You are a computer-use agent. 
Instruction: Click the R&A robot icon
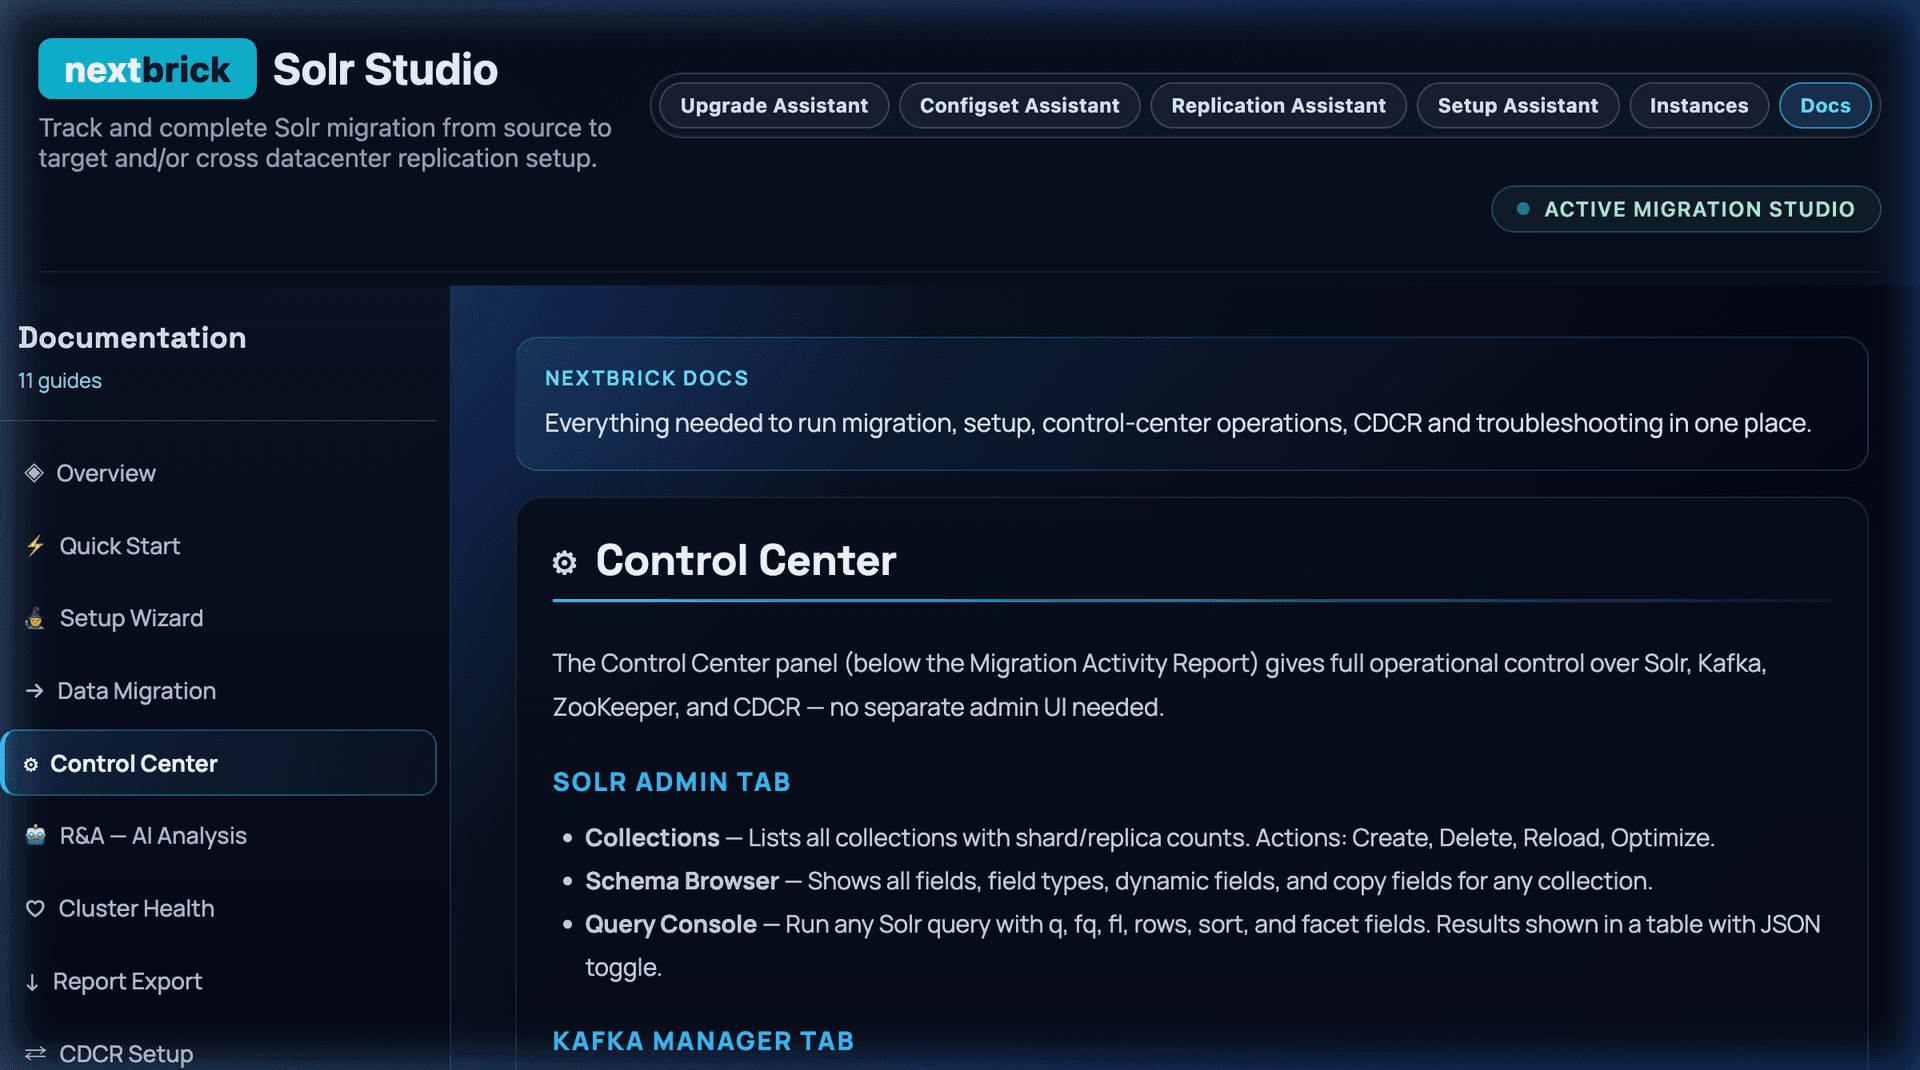(x=36, y=836)
